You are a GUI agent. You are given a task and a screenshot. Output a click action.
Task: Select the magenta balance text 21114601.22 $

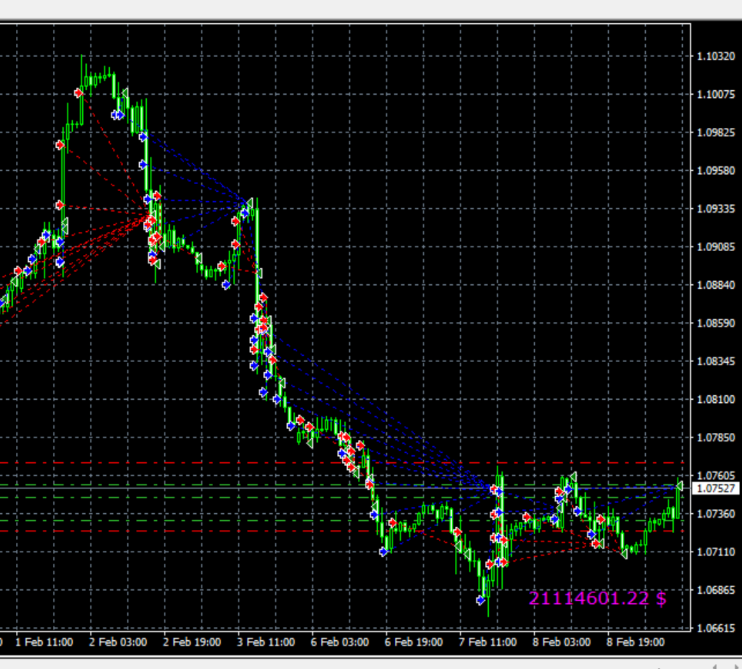[597, 599]
